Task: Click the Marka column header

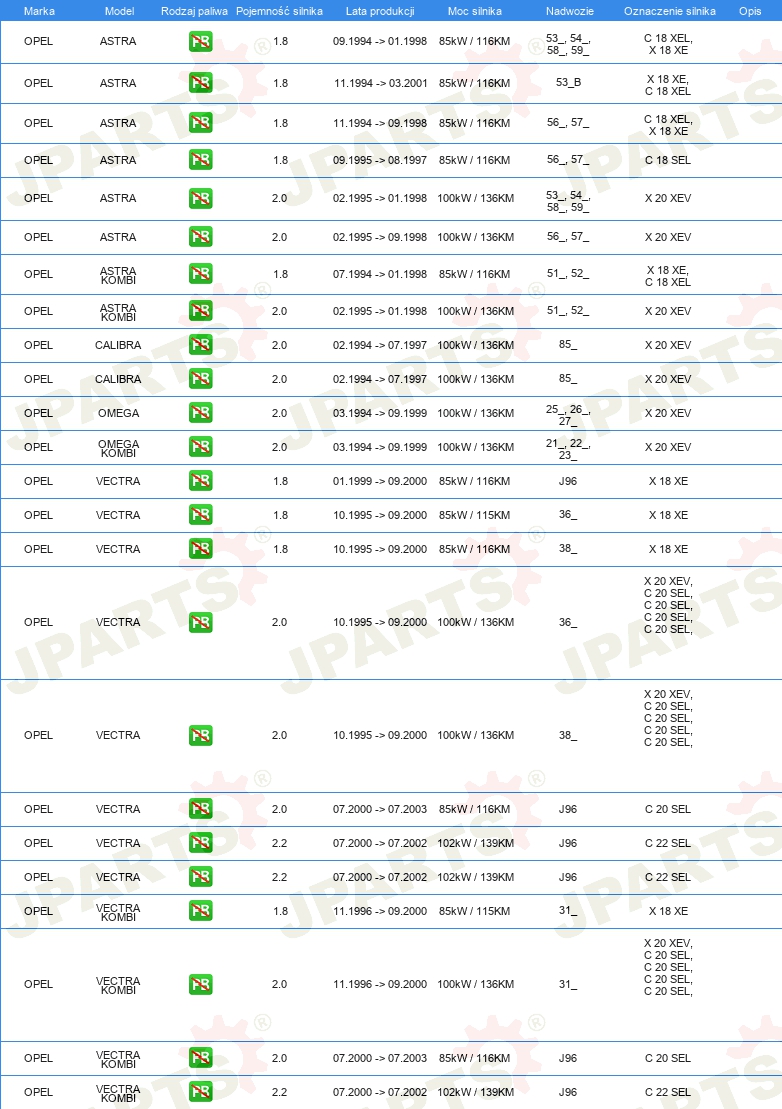Action: (39, 11)
